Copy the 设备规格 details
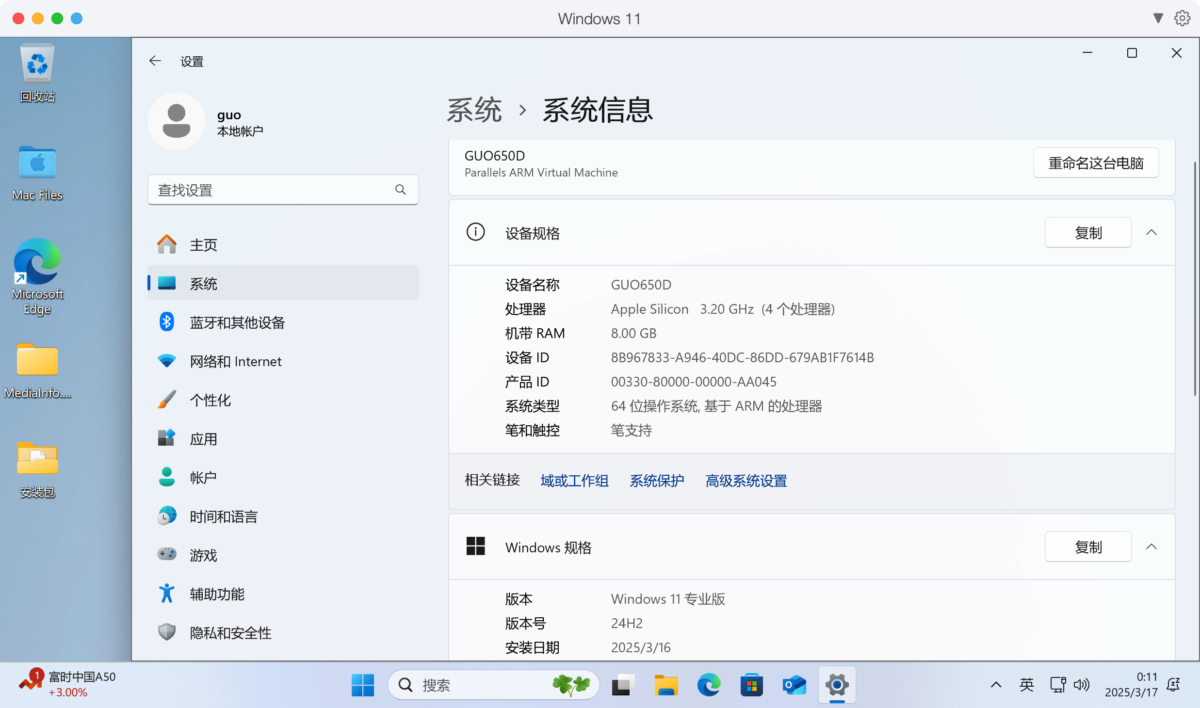 click(x=1088, y=233)
